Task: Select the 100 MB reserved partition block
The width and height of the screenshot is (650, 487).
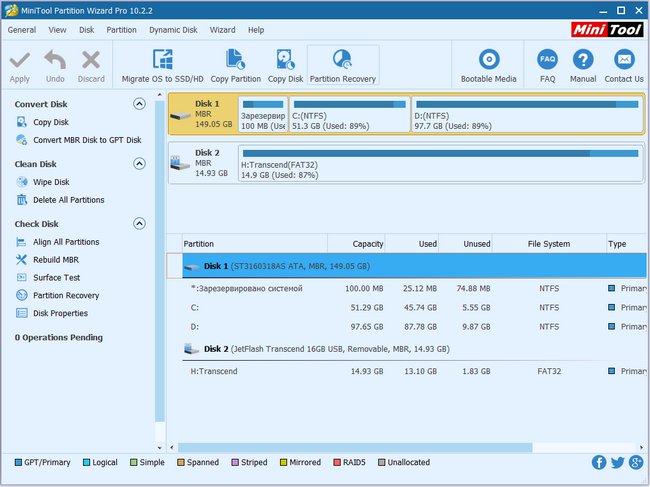Action: (x=263, y=114)
